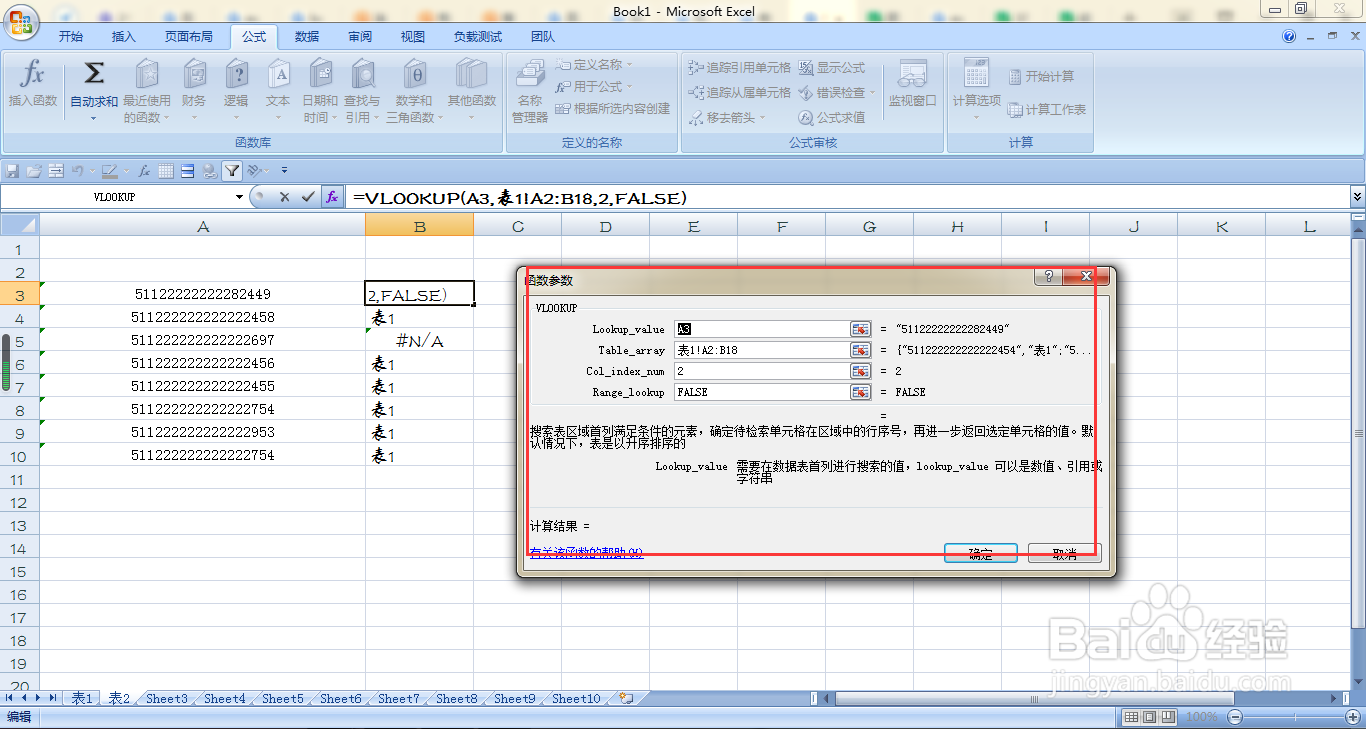Image resolution: width=1366 pixels, height=729 pixels.
Task: Expand Define Name (定义名称) dropdown
Action: point(630,64)
